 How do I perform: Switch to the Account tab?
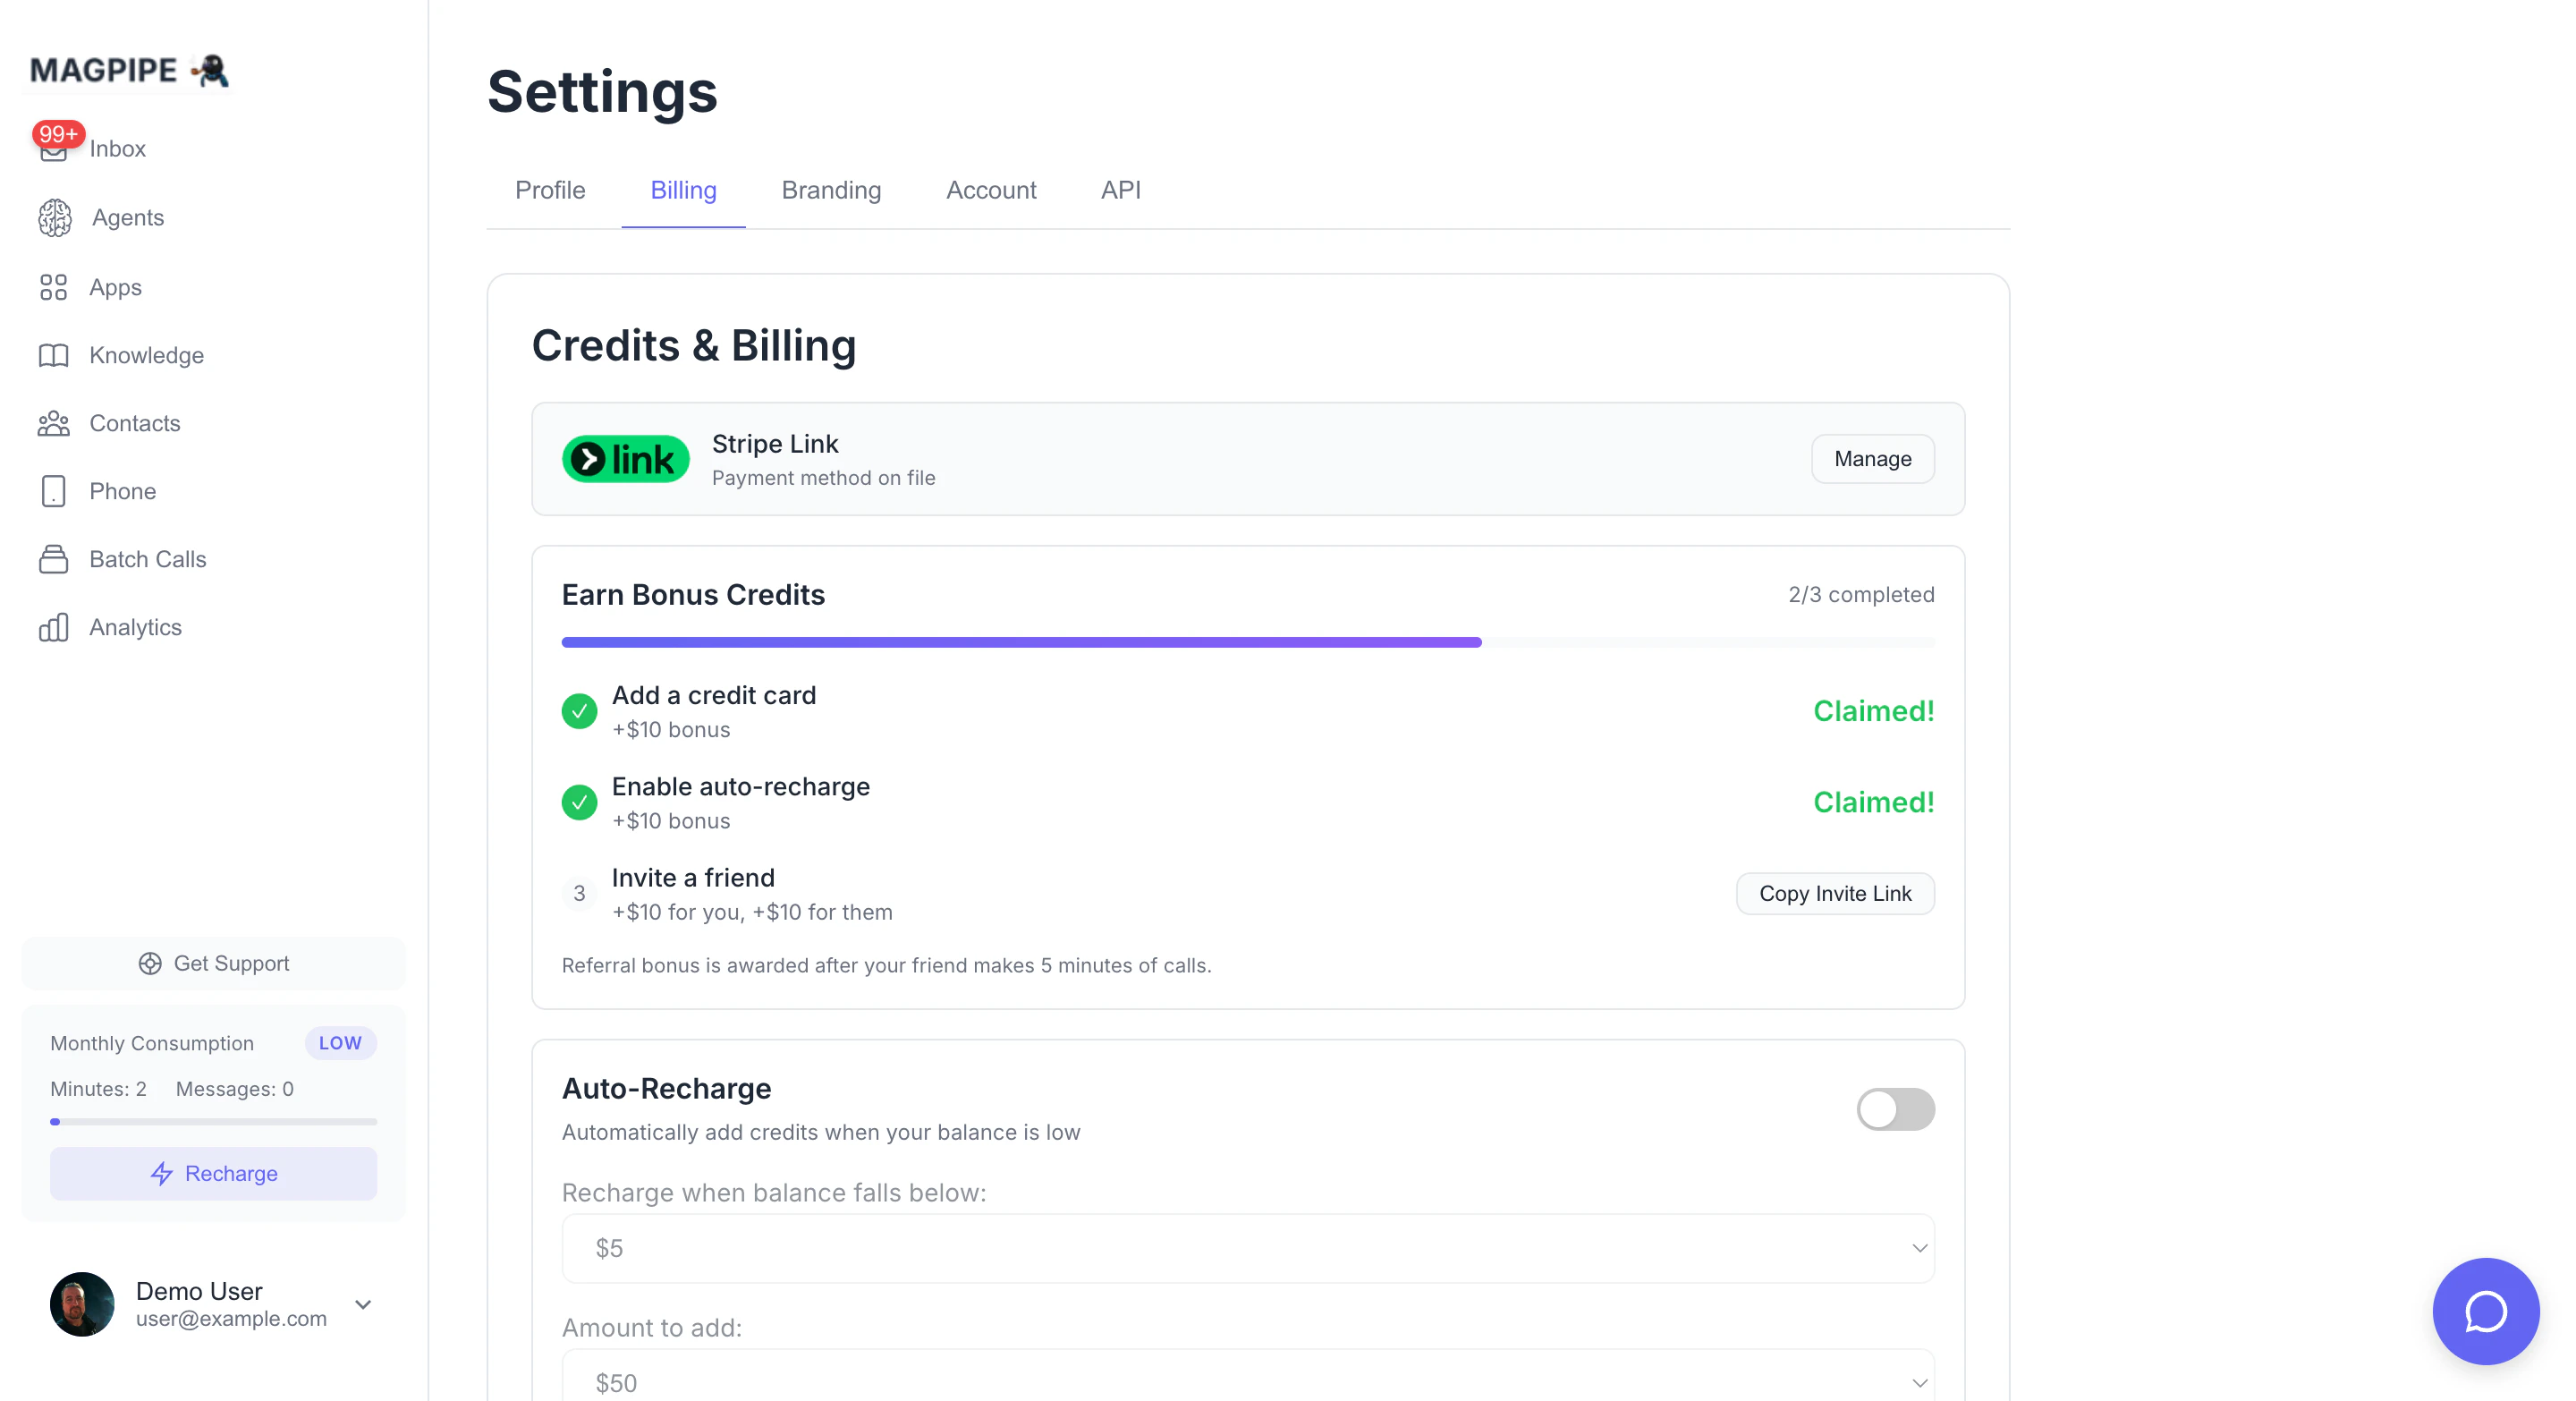pyautogui.click(x=990, y=190)
